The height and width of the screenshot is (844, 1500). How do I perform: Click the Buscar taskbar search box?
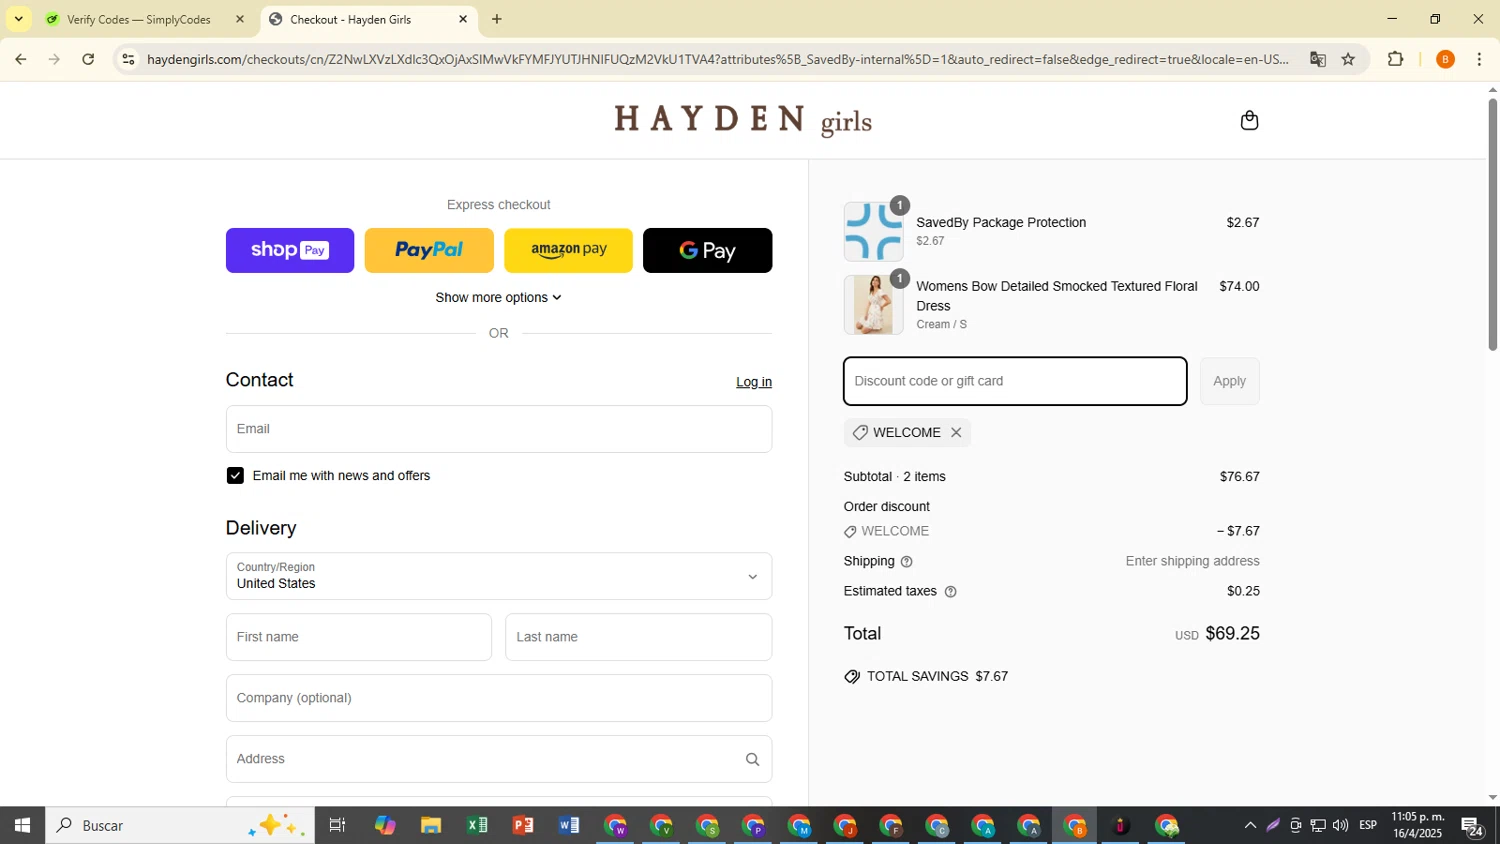(180, 826)
